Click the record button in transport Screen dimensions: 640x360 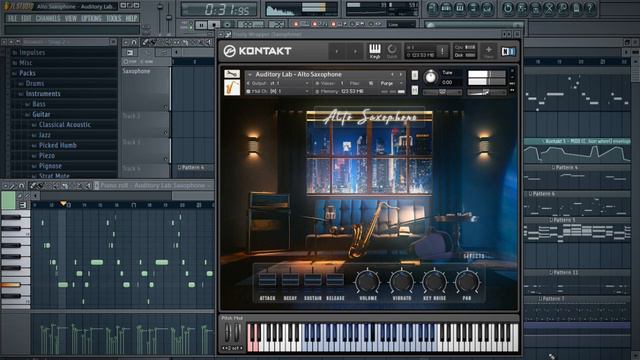tap(227, 25)
